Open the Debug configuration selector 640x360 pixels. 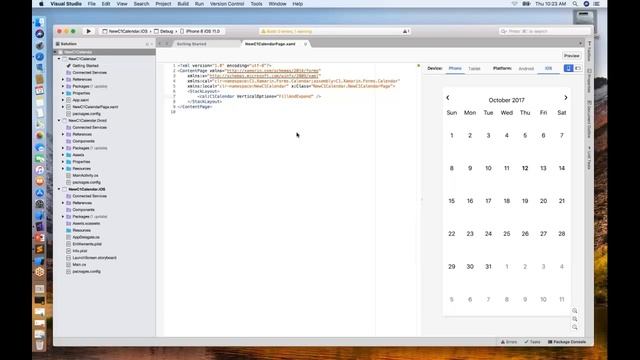[x=164, y=31]
